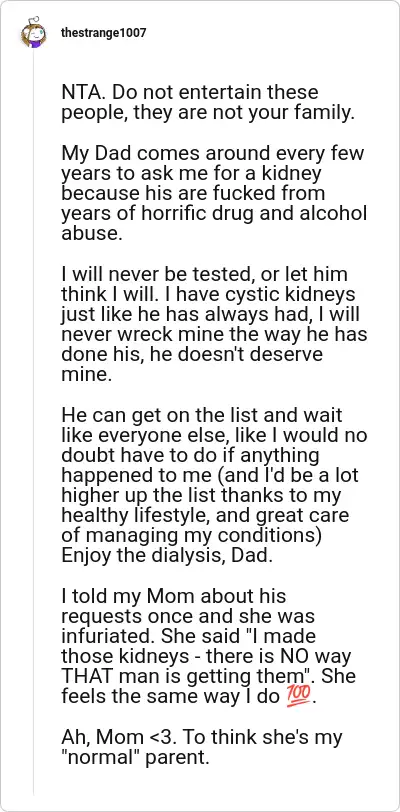Click the Snoo avatar of thestrange1007
Viewport: 400px width, 812px height.
33,35
